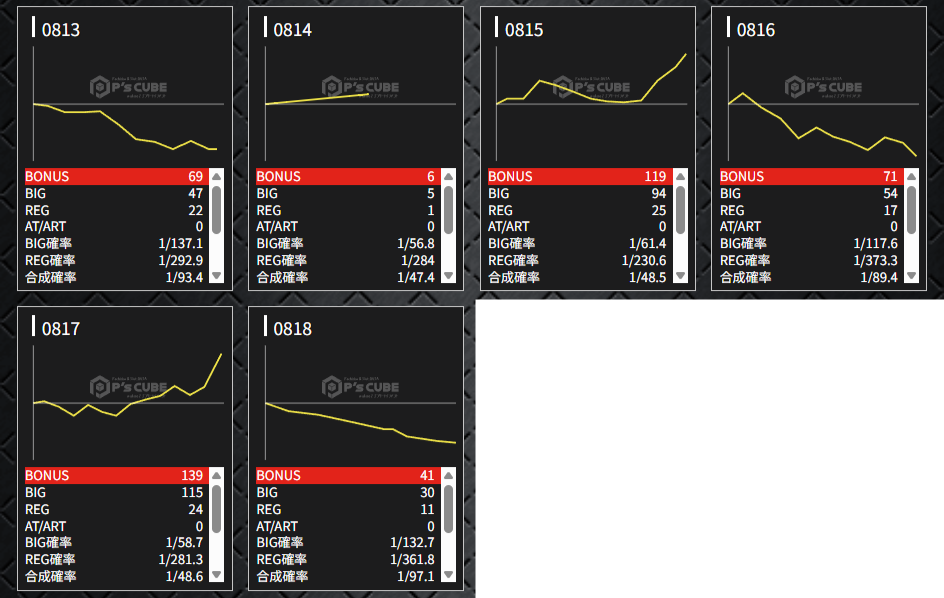Open machine 0817 title
Viewport: 944px width, 598px height.
click(60, 329)
